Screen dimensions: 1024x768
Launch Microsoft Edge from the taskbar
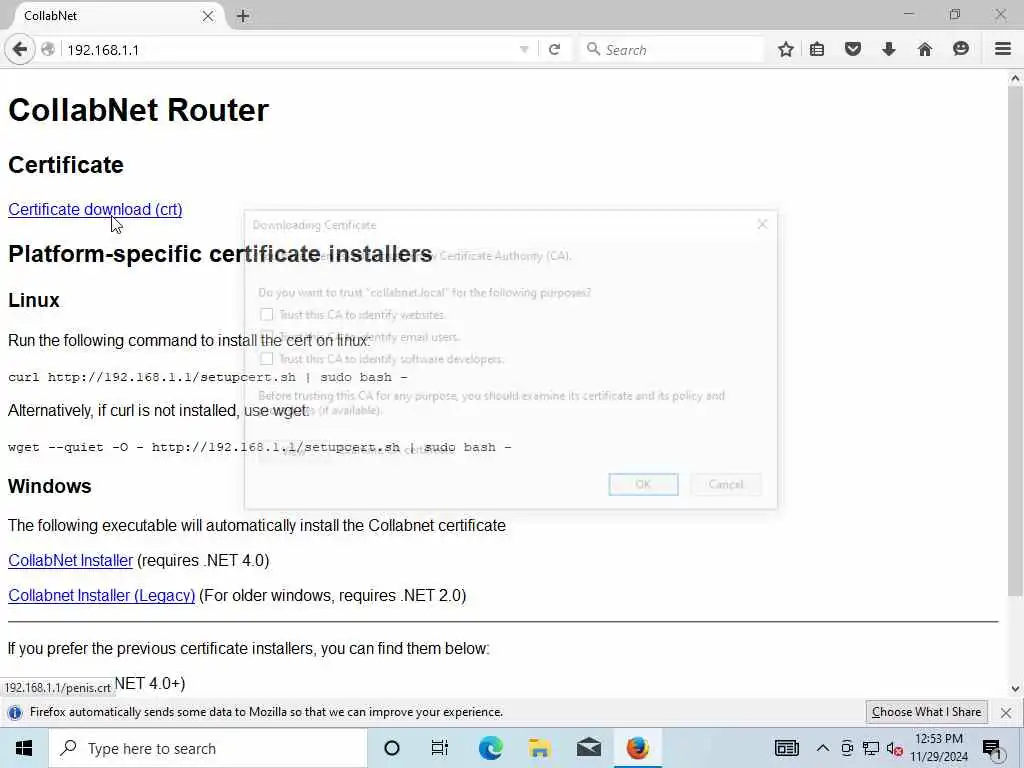(490, 748)
